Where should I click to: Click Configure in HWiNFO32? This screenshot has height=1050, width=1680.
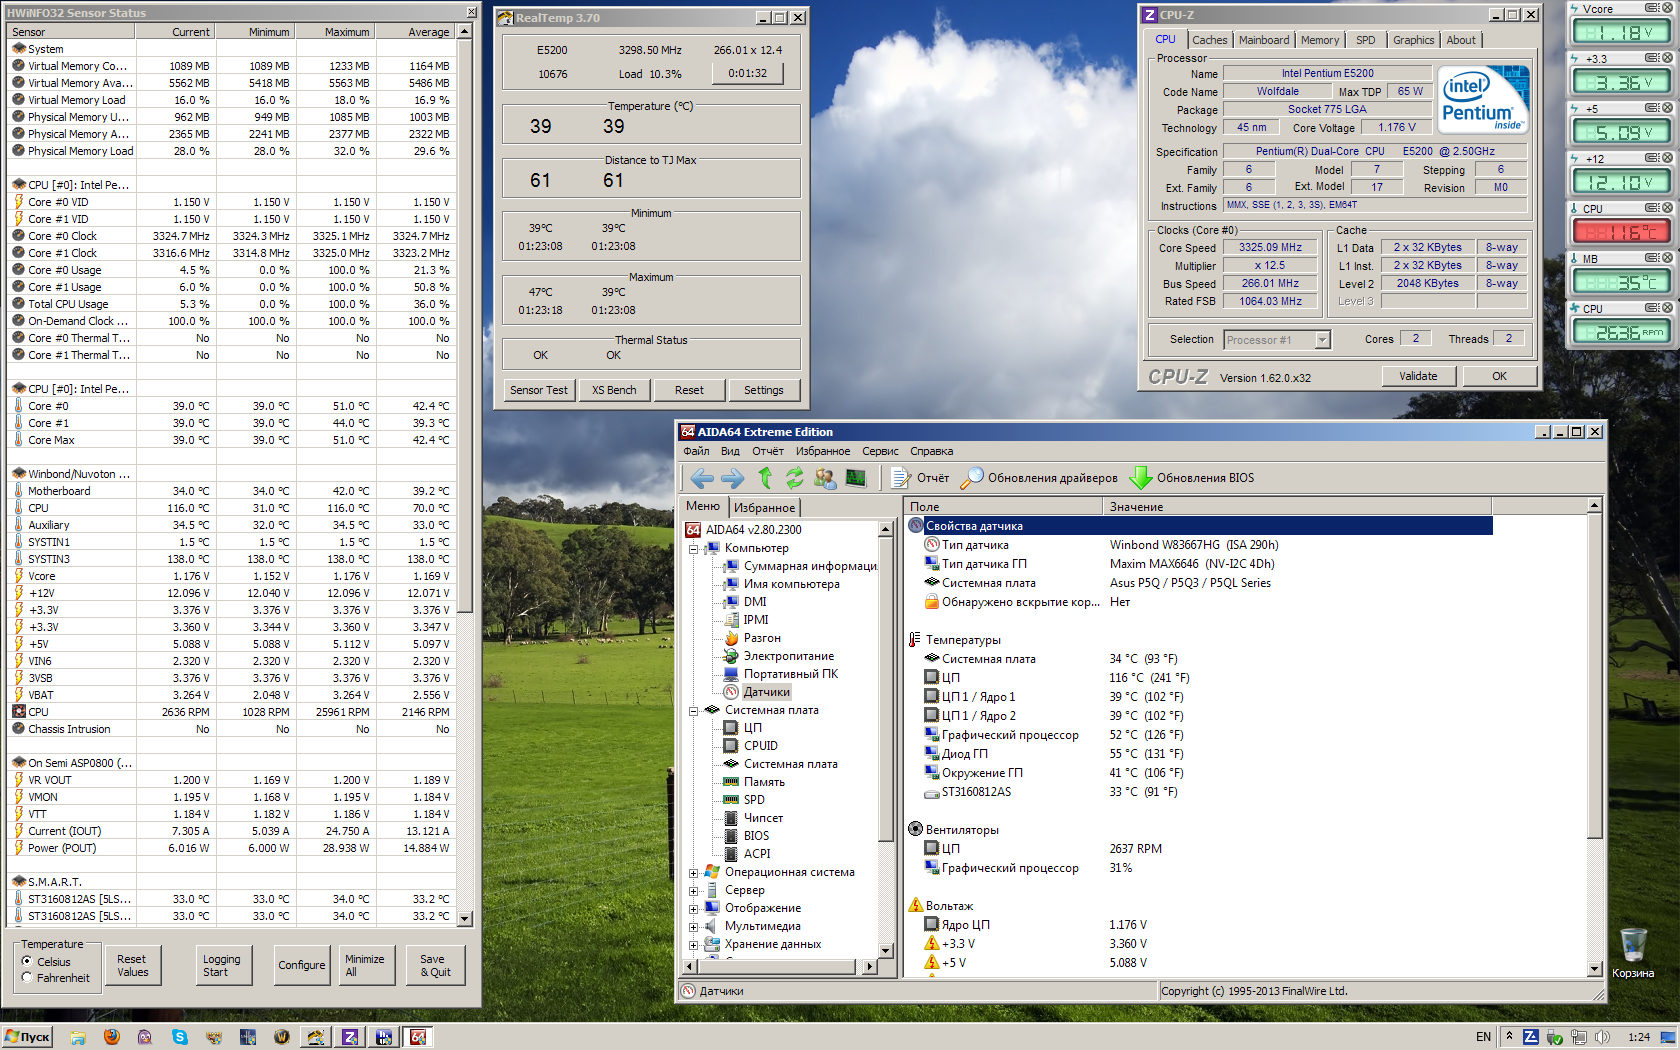click(x=302, y=965)
